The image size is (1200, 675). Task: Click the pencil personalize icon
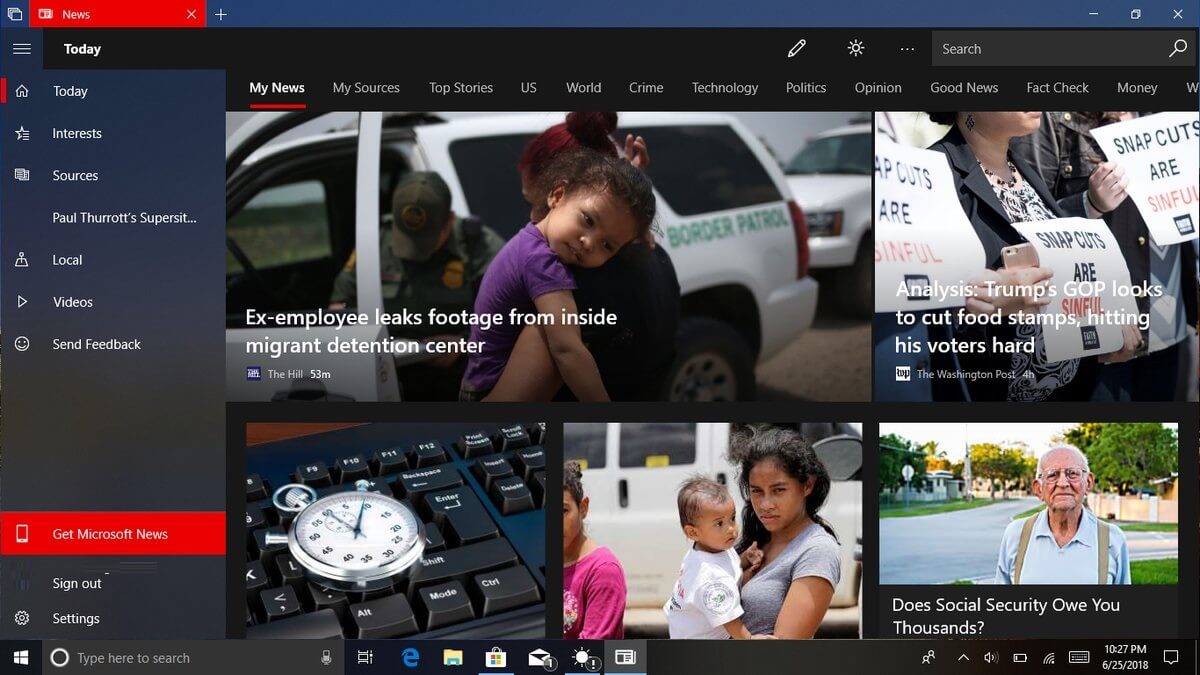(x=796, y=48)
